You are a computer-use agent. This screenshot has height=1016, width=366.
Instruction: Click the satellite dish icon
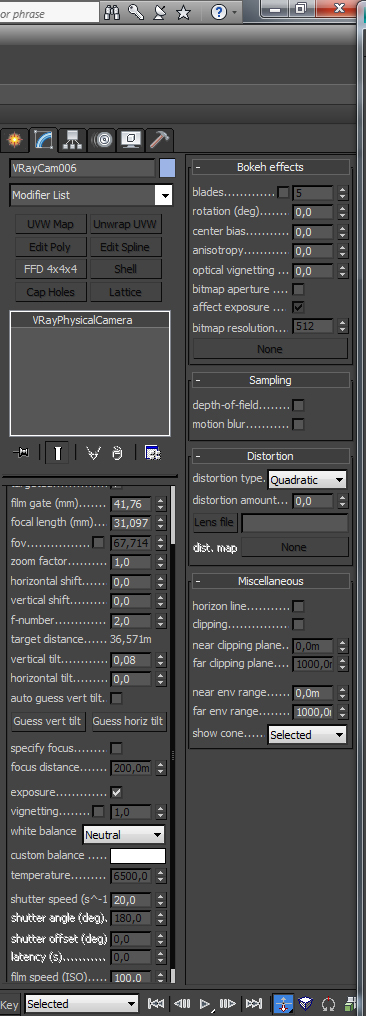point(160,12)
